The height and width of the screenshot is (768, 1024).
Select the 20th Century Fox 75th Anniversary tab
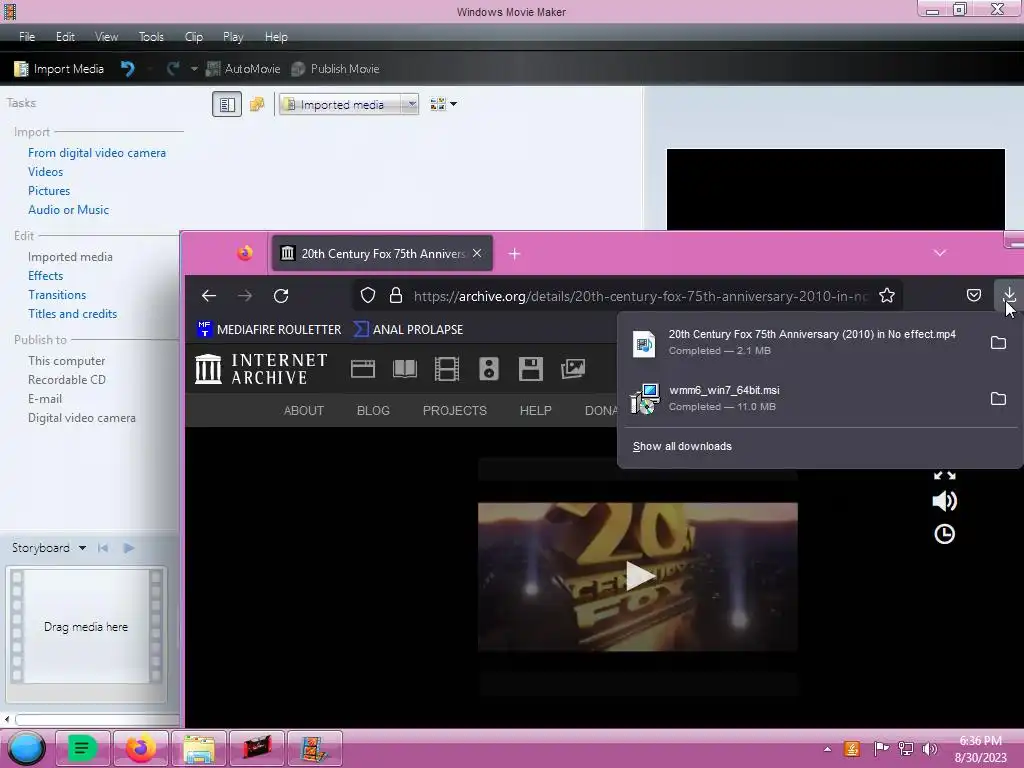[382, 253]
